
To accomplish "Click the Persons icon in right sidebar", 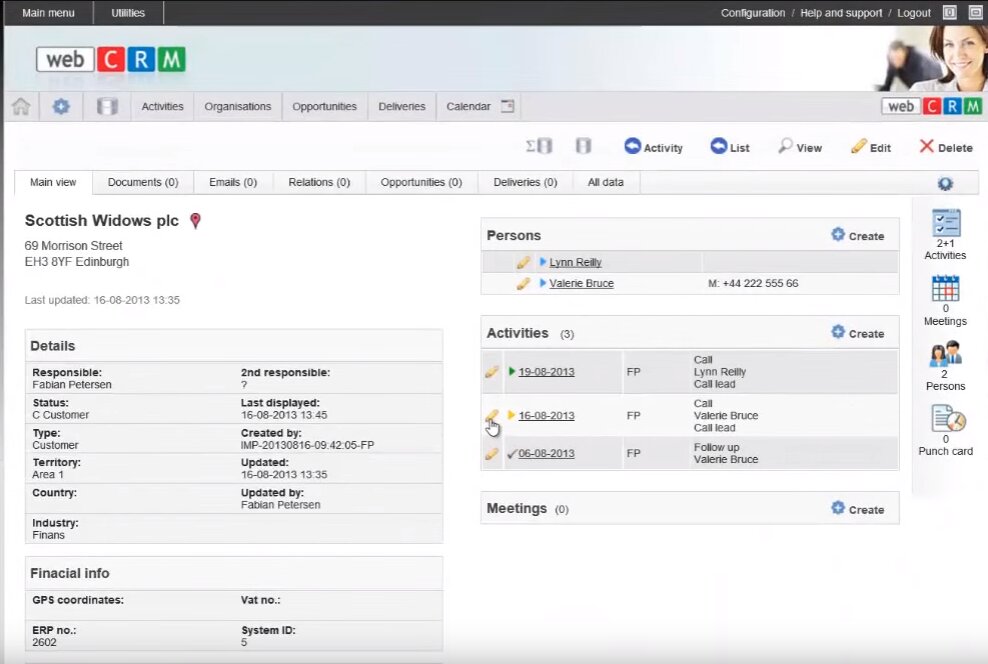I will [x=945, y=354].
